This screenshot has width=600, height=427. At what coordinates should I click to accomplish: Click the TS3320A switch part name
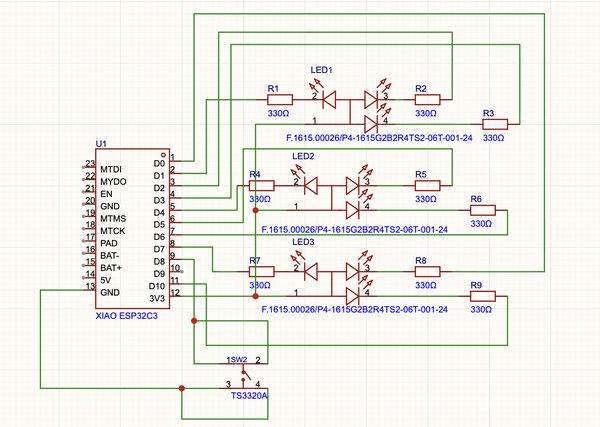coord(249,396)
